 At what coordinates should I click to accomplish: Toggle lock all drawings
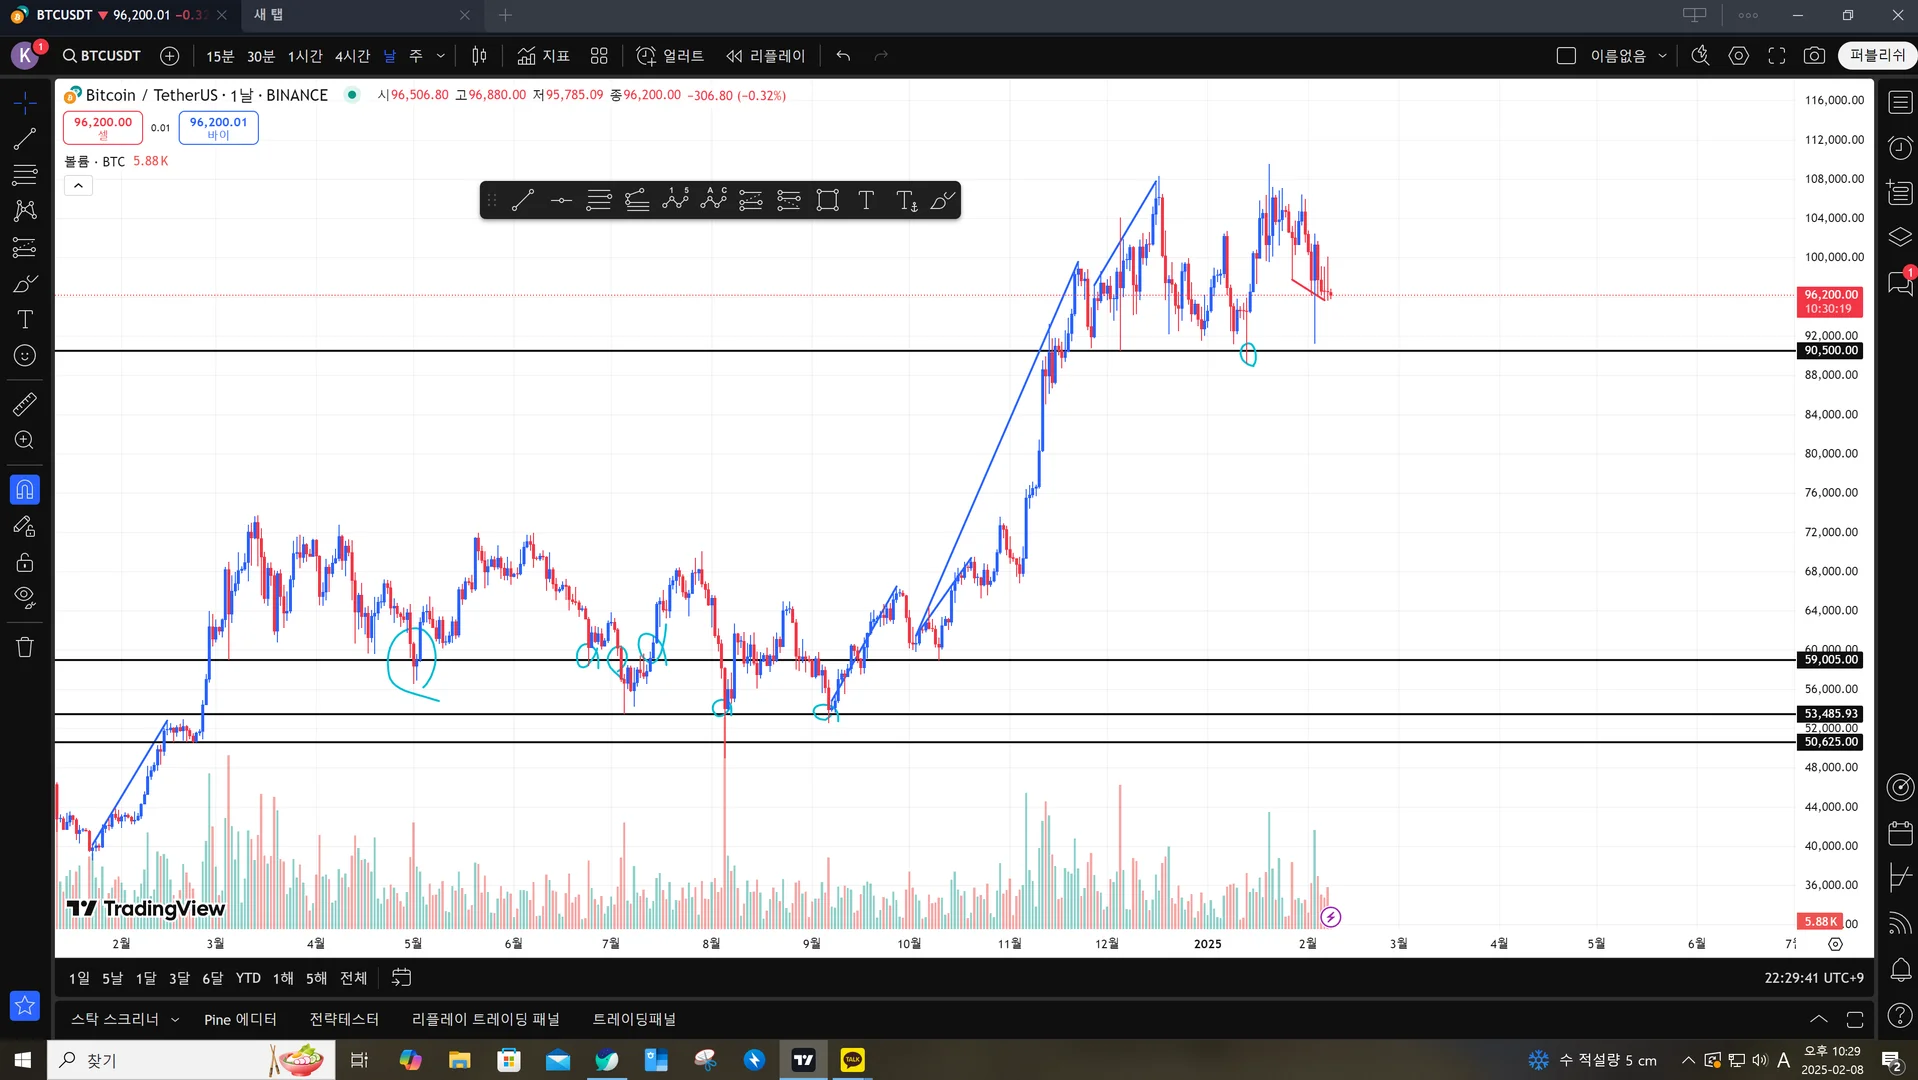click(x=25, y=562)
